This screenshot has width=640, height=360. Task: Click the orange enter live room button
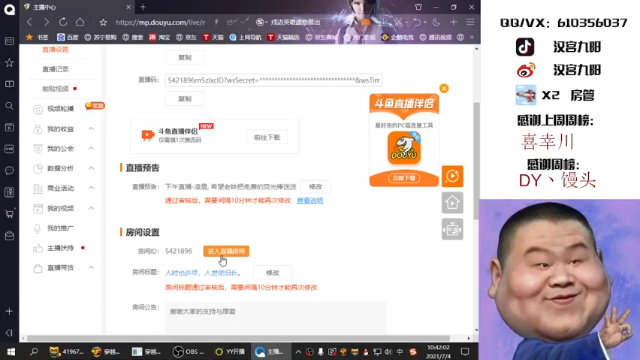(226, 251)
